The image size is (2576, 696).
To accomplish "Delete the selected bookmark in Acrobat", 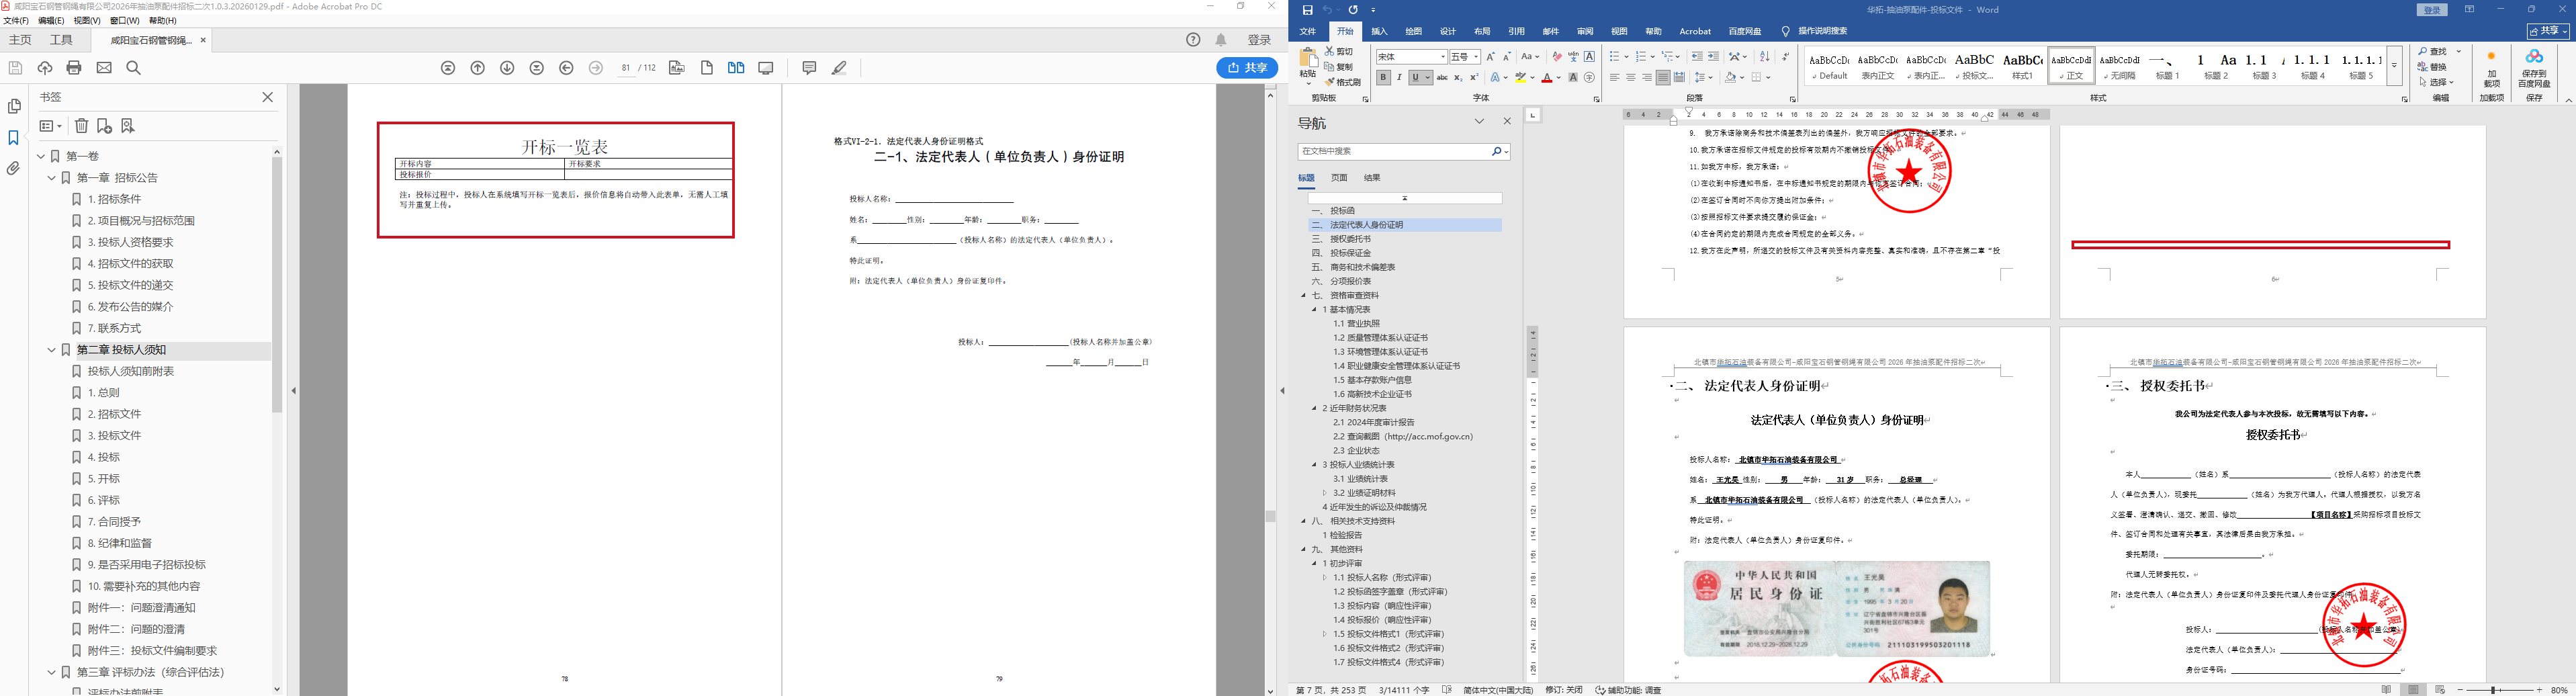I will [82, 126].
